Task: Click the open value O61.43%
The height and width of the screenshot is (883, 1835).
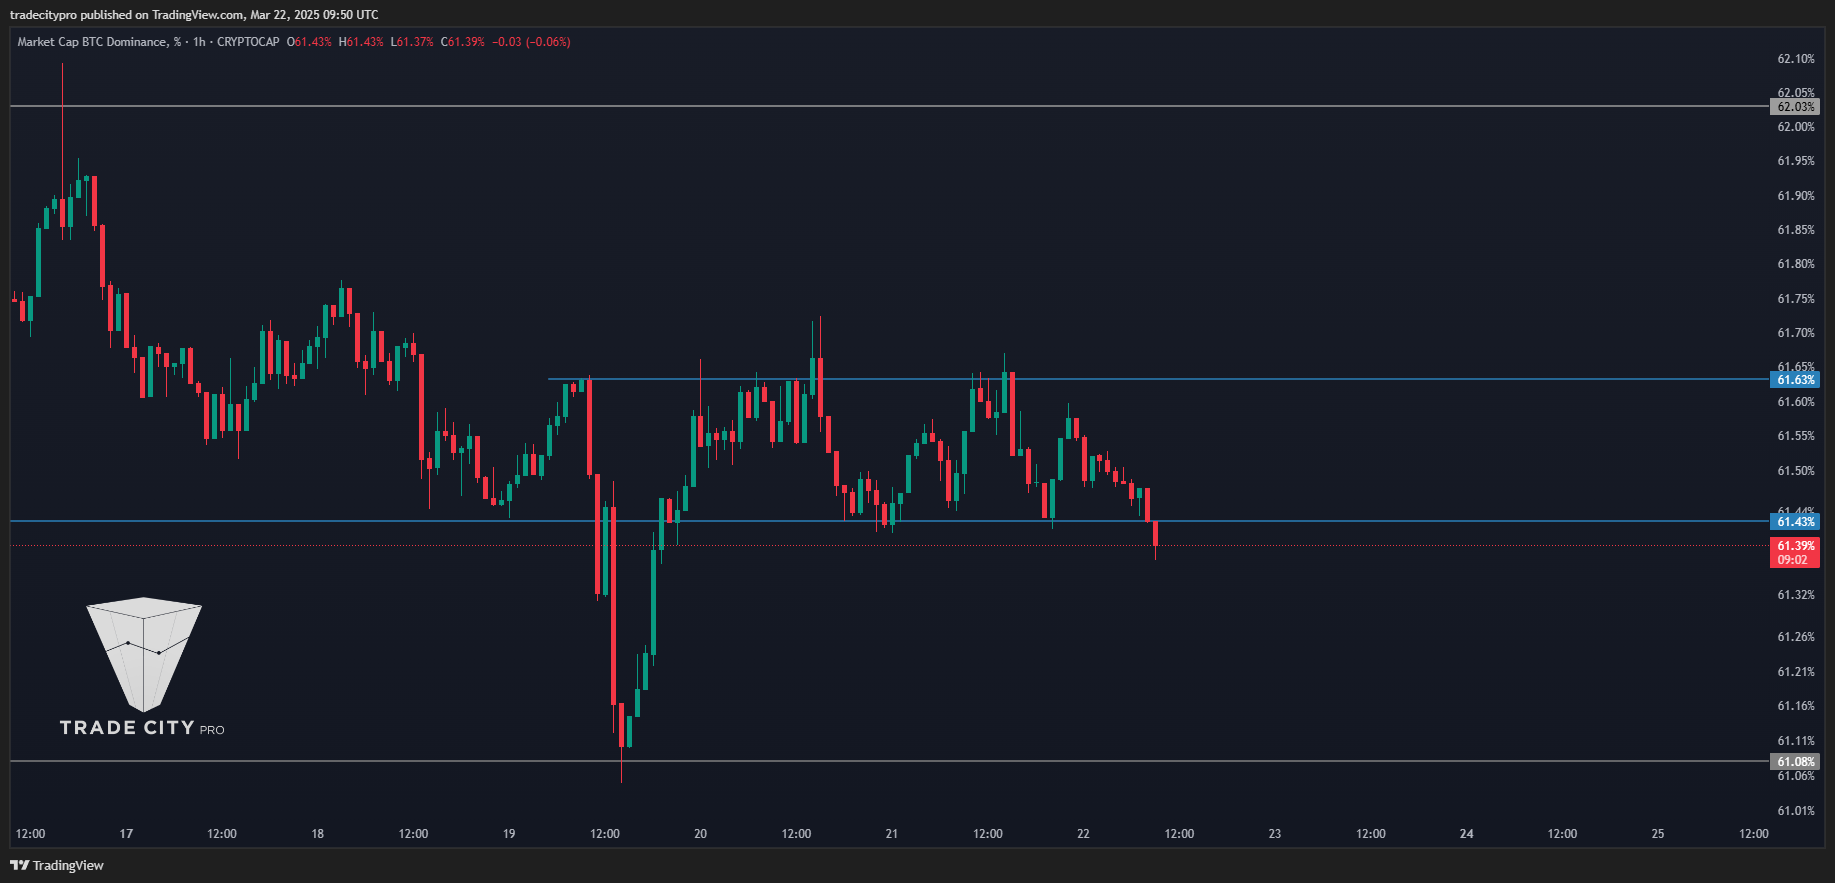Action: (309, 42)
